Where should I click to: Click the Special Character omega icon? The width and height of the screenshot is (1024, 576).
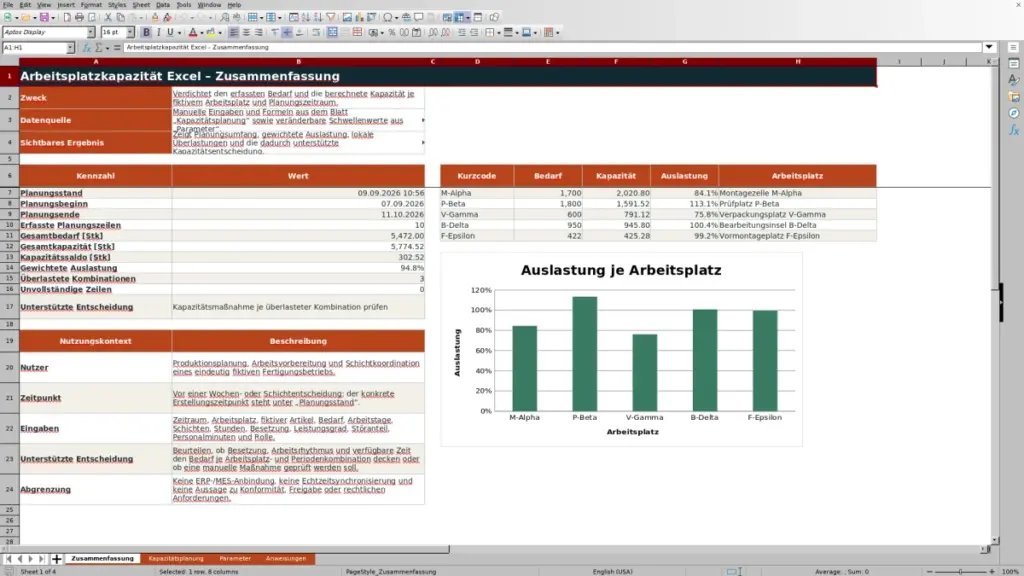click(x=387, y=18)
